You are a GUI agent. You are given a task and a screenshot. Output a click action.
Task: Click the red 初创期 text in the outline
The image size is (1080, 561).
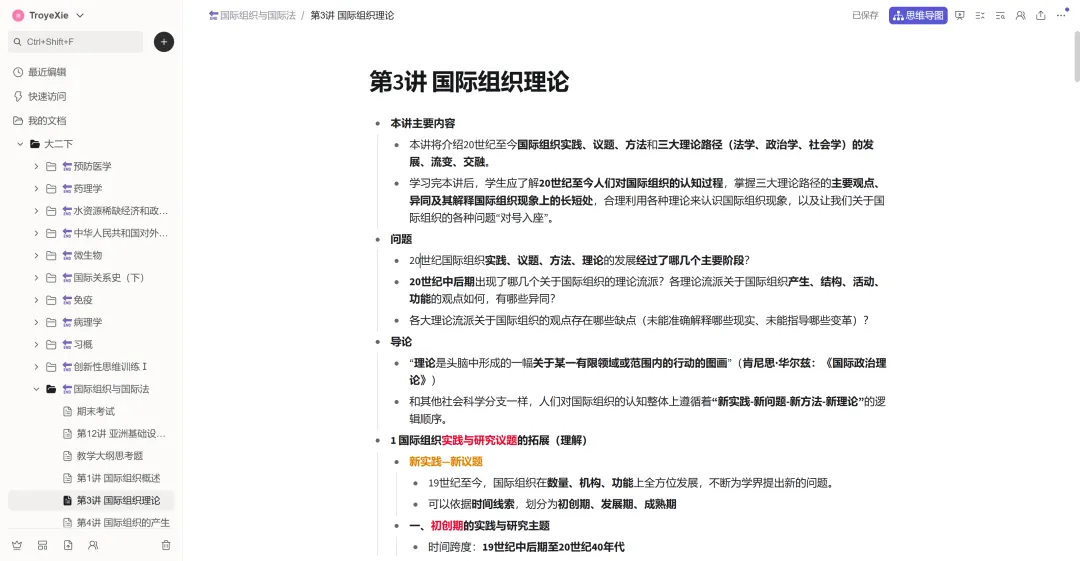pyautogui.click(x=446, y=526)
